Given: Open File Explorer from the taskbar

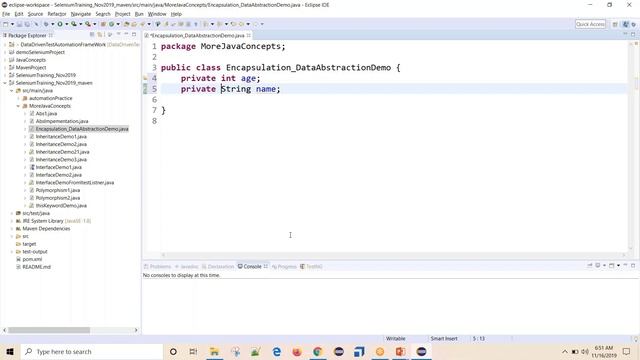Looking at the screenshot, I should 214,351.
